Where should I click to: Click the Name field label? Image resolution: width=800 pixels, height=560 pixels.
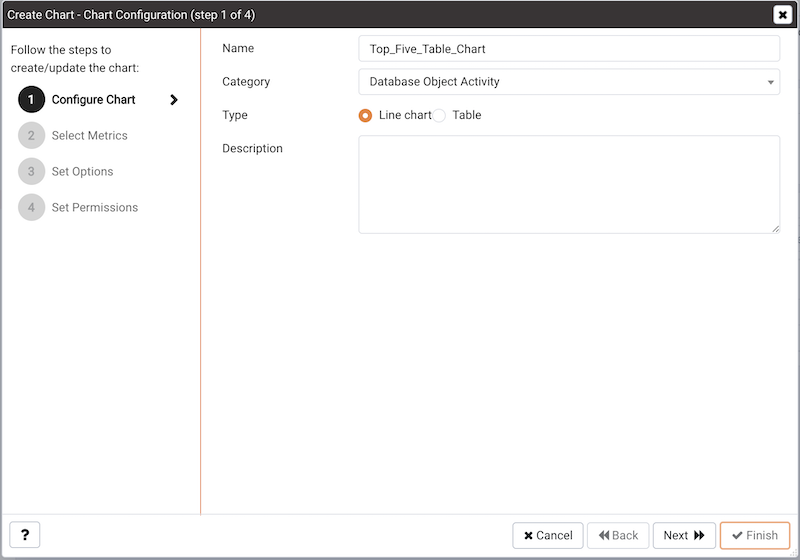point(238,48)
